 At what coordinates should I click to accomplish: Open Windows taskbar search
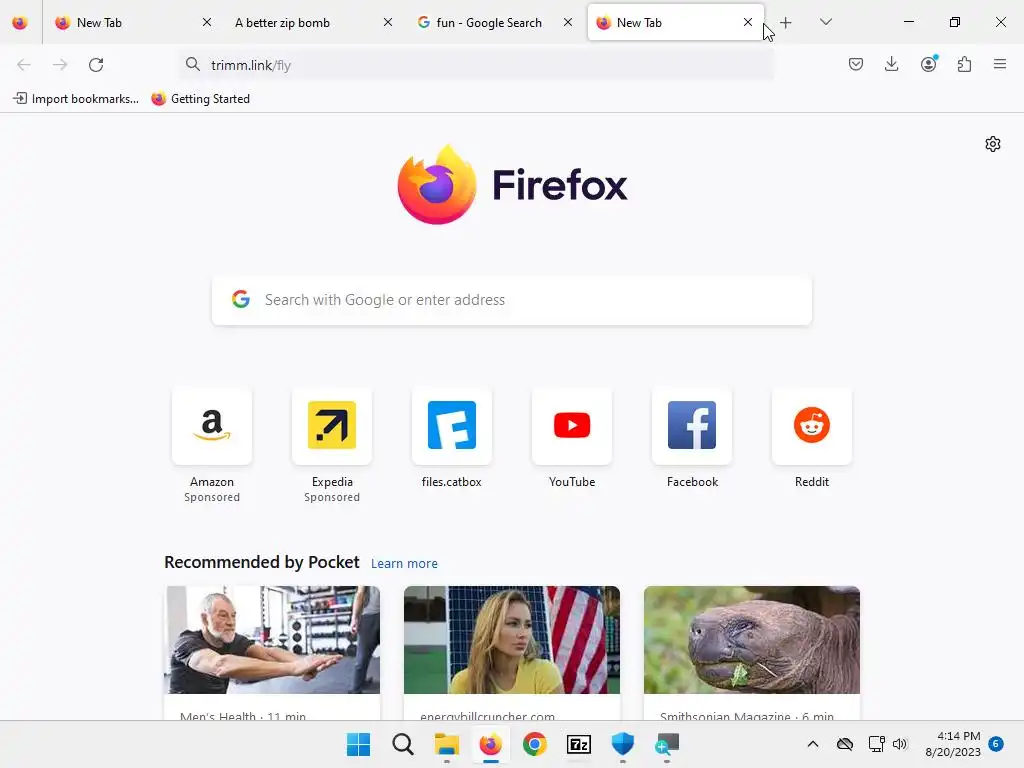[x=402, y=744]
